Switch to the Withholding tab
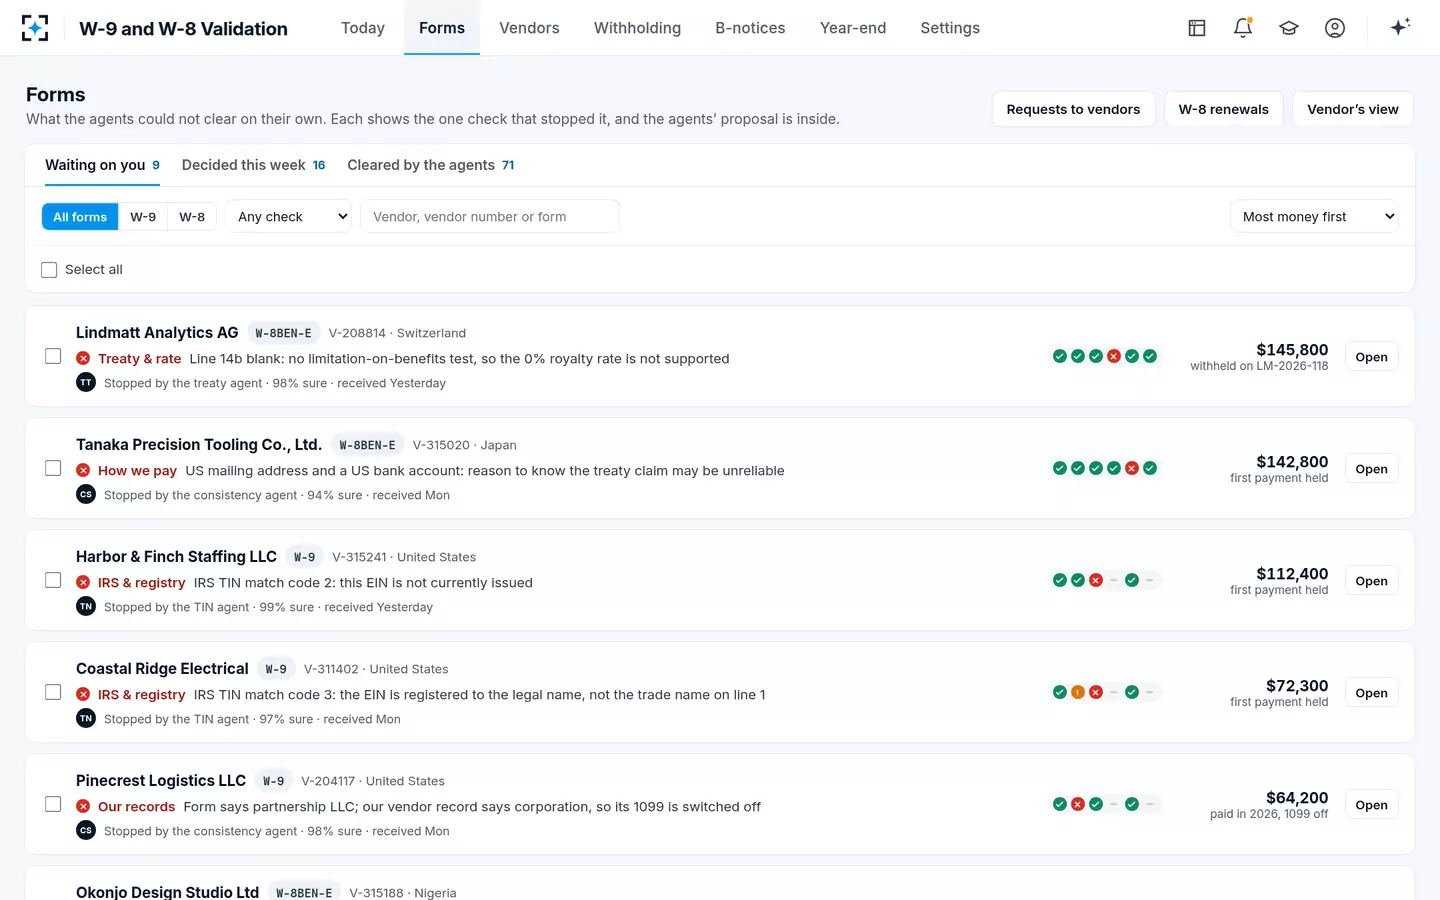The height and width of the screenshot is (900, 1440). coord(637,28)
